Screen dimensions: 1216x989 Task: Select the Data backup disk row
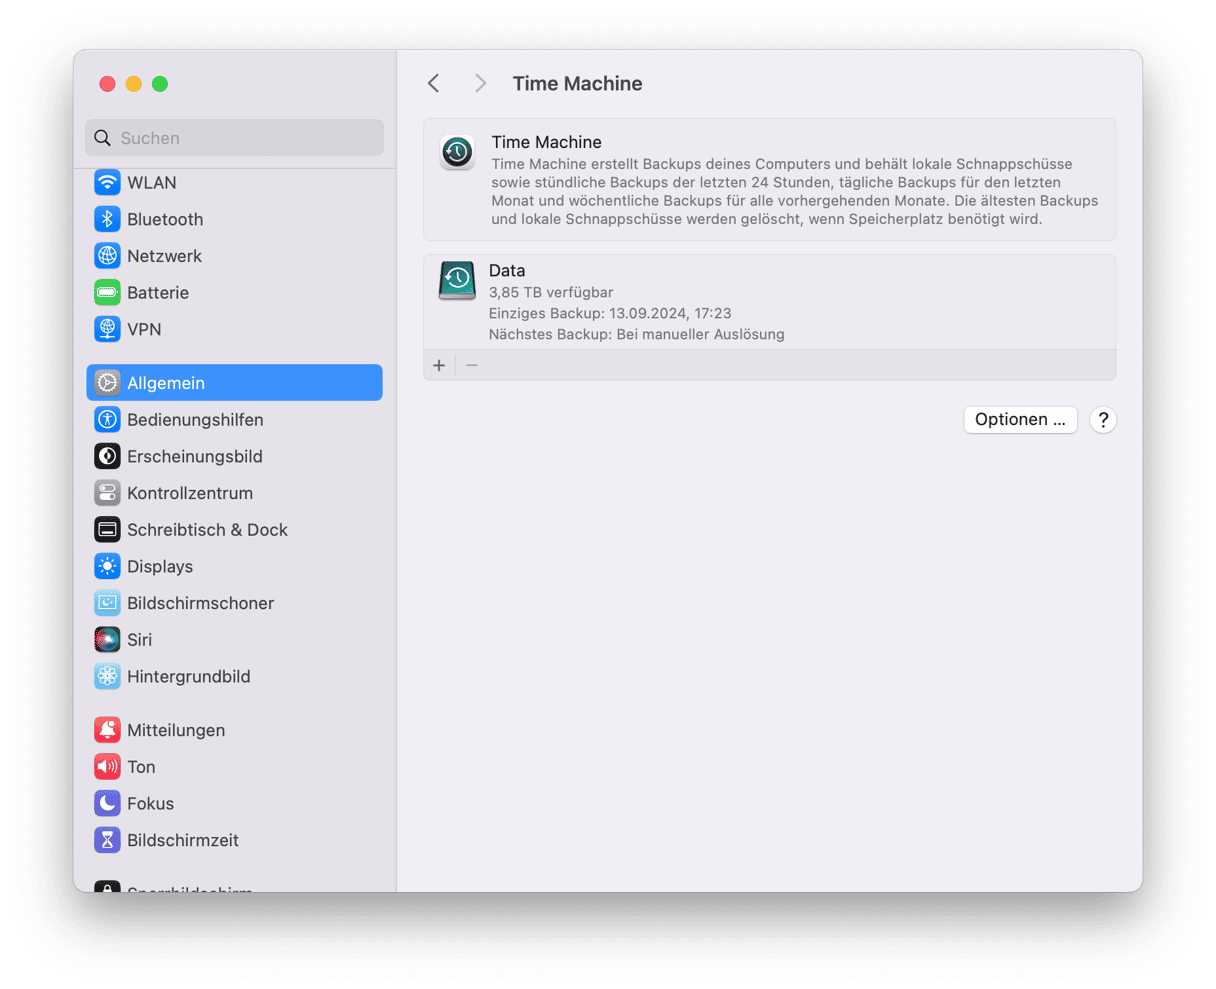(x=769, y=302)
